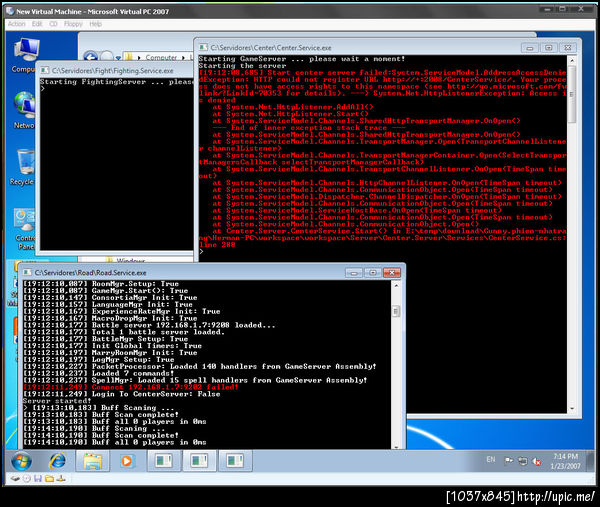600x507 pixels.
Task: Minimize the Center.Service.exe window
Action: [x=530, y=48]
